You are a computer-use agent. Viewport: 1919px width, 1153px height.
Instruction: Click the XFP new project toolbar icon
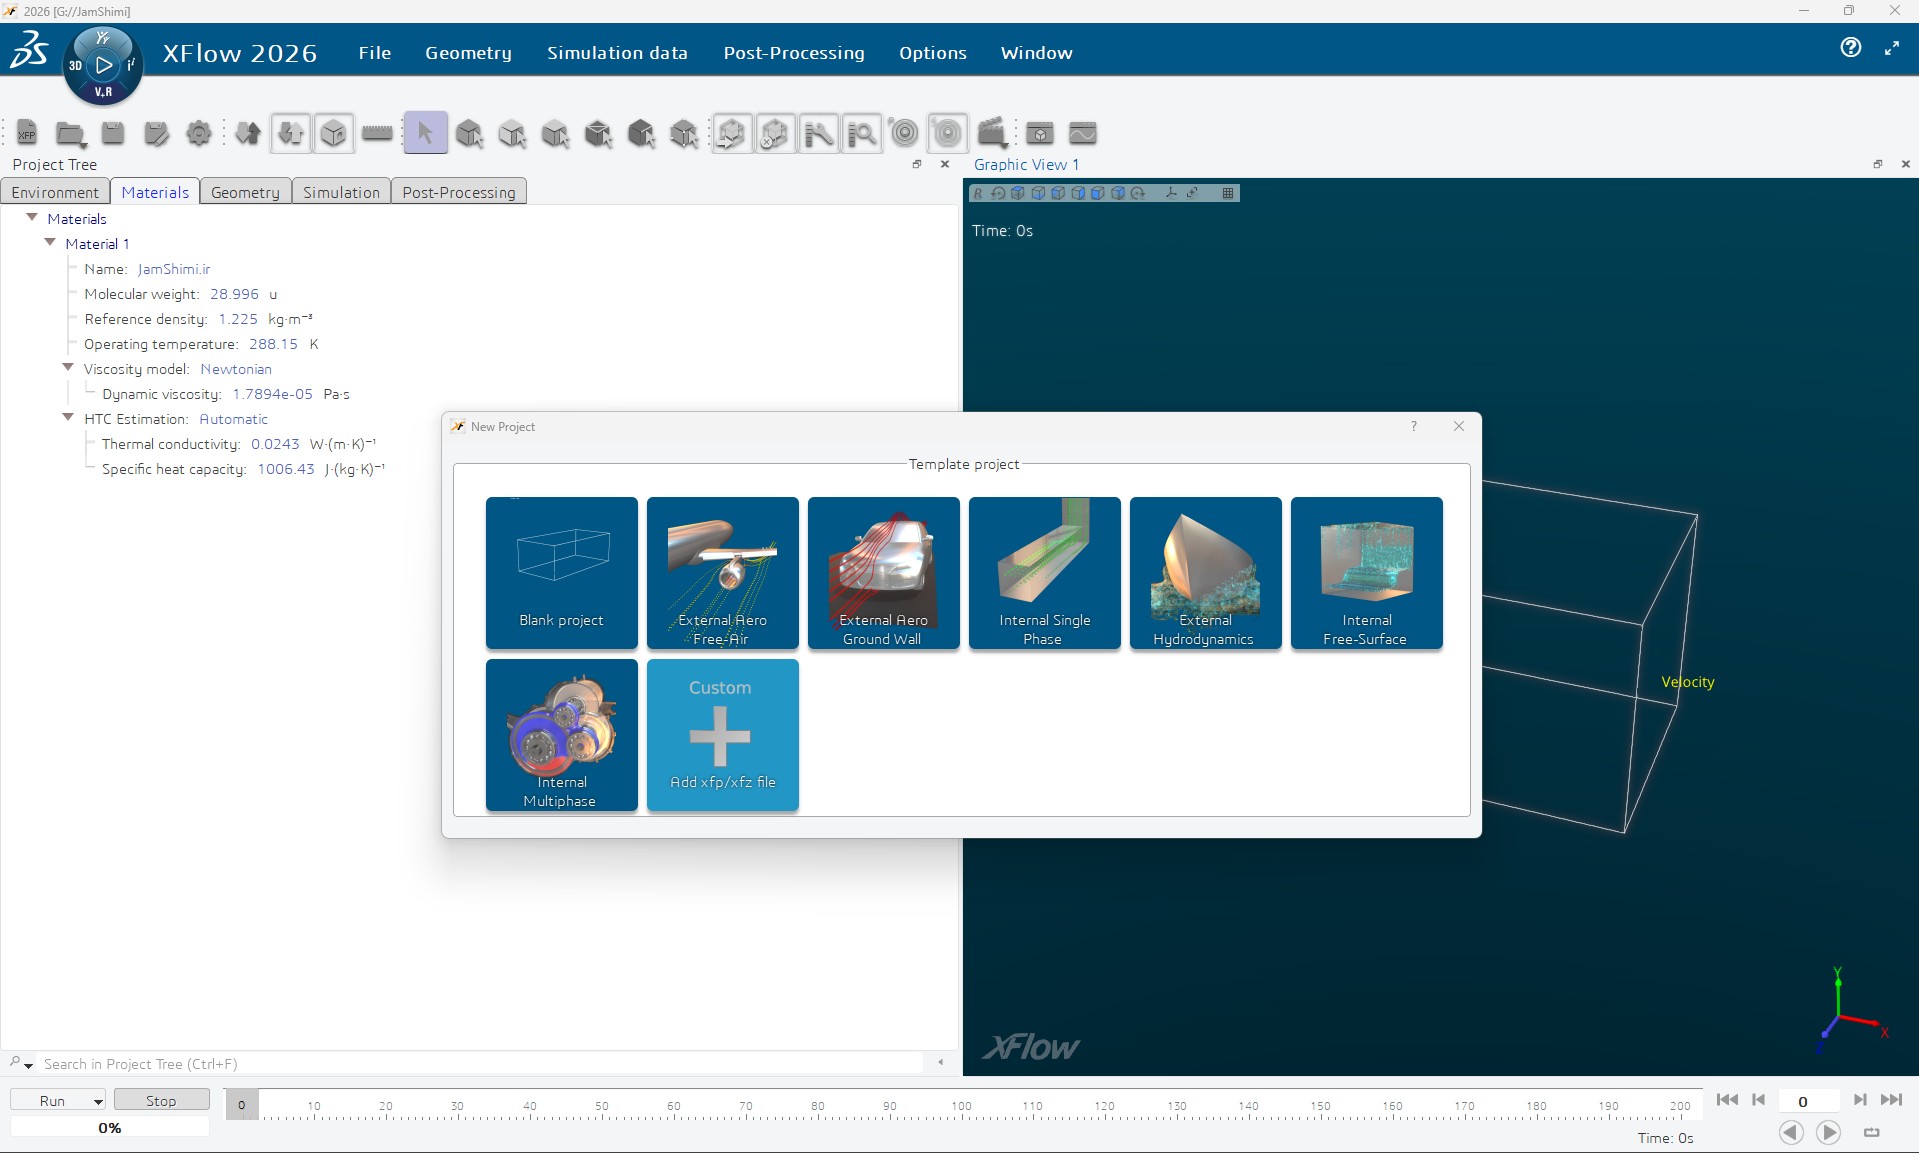27,133
